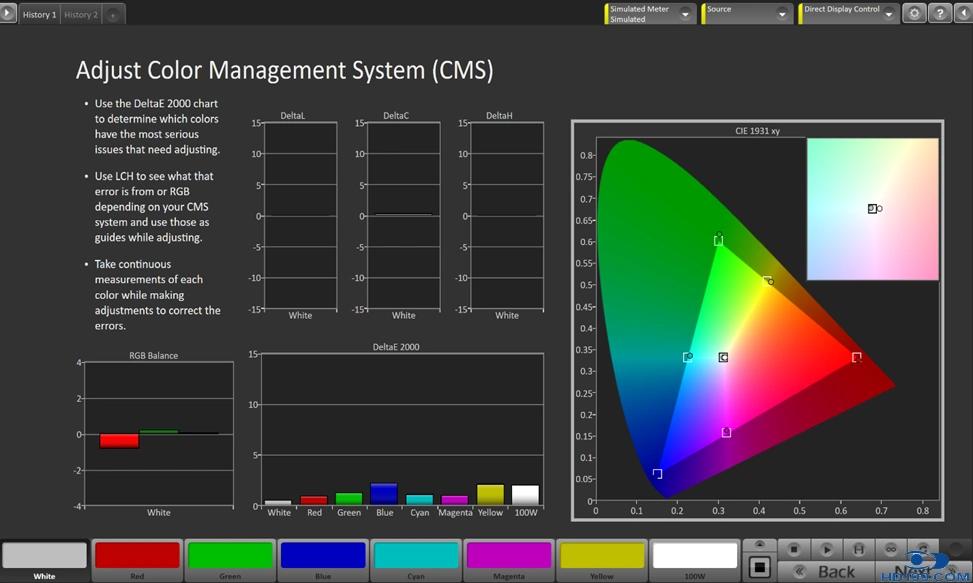Click the save icon in control bar
The image size is (973, 583).
coord(858,549)
